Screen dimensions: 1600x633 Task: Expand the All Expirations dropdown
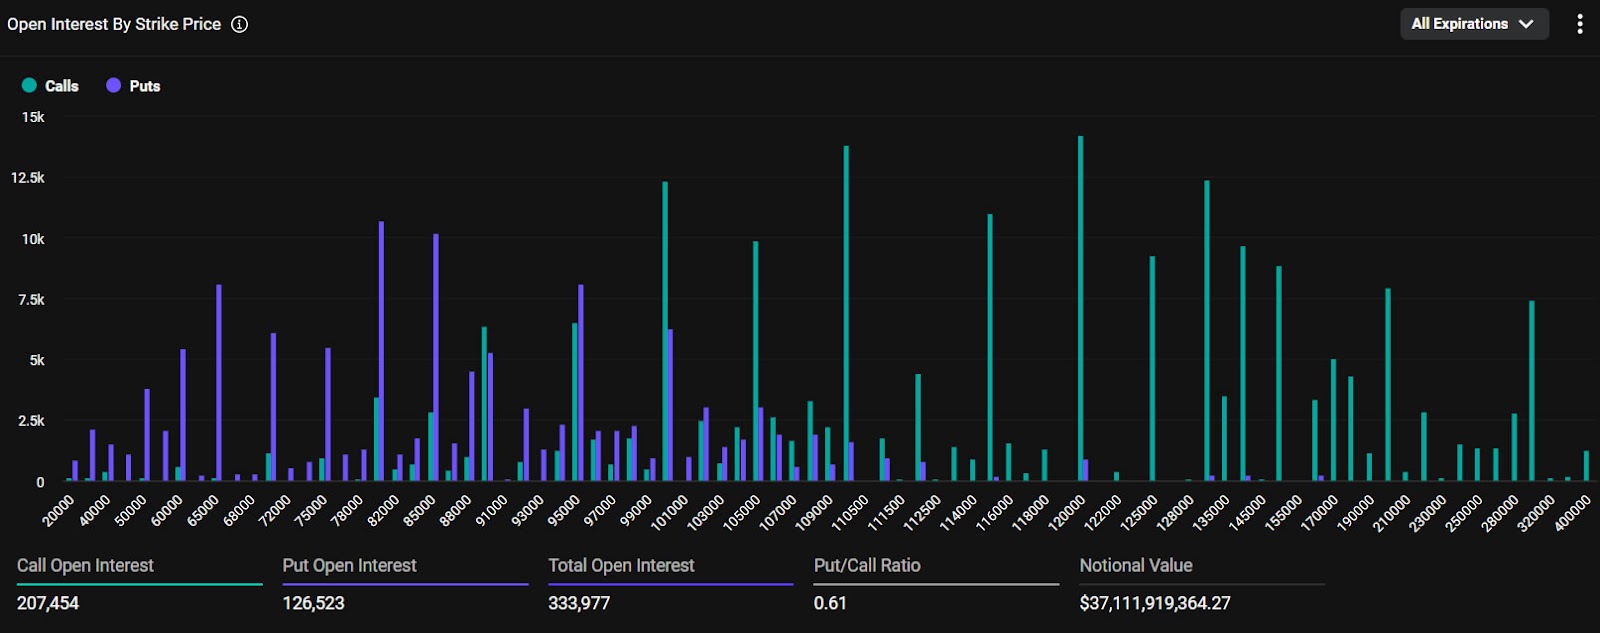tap(1473, 24)
